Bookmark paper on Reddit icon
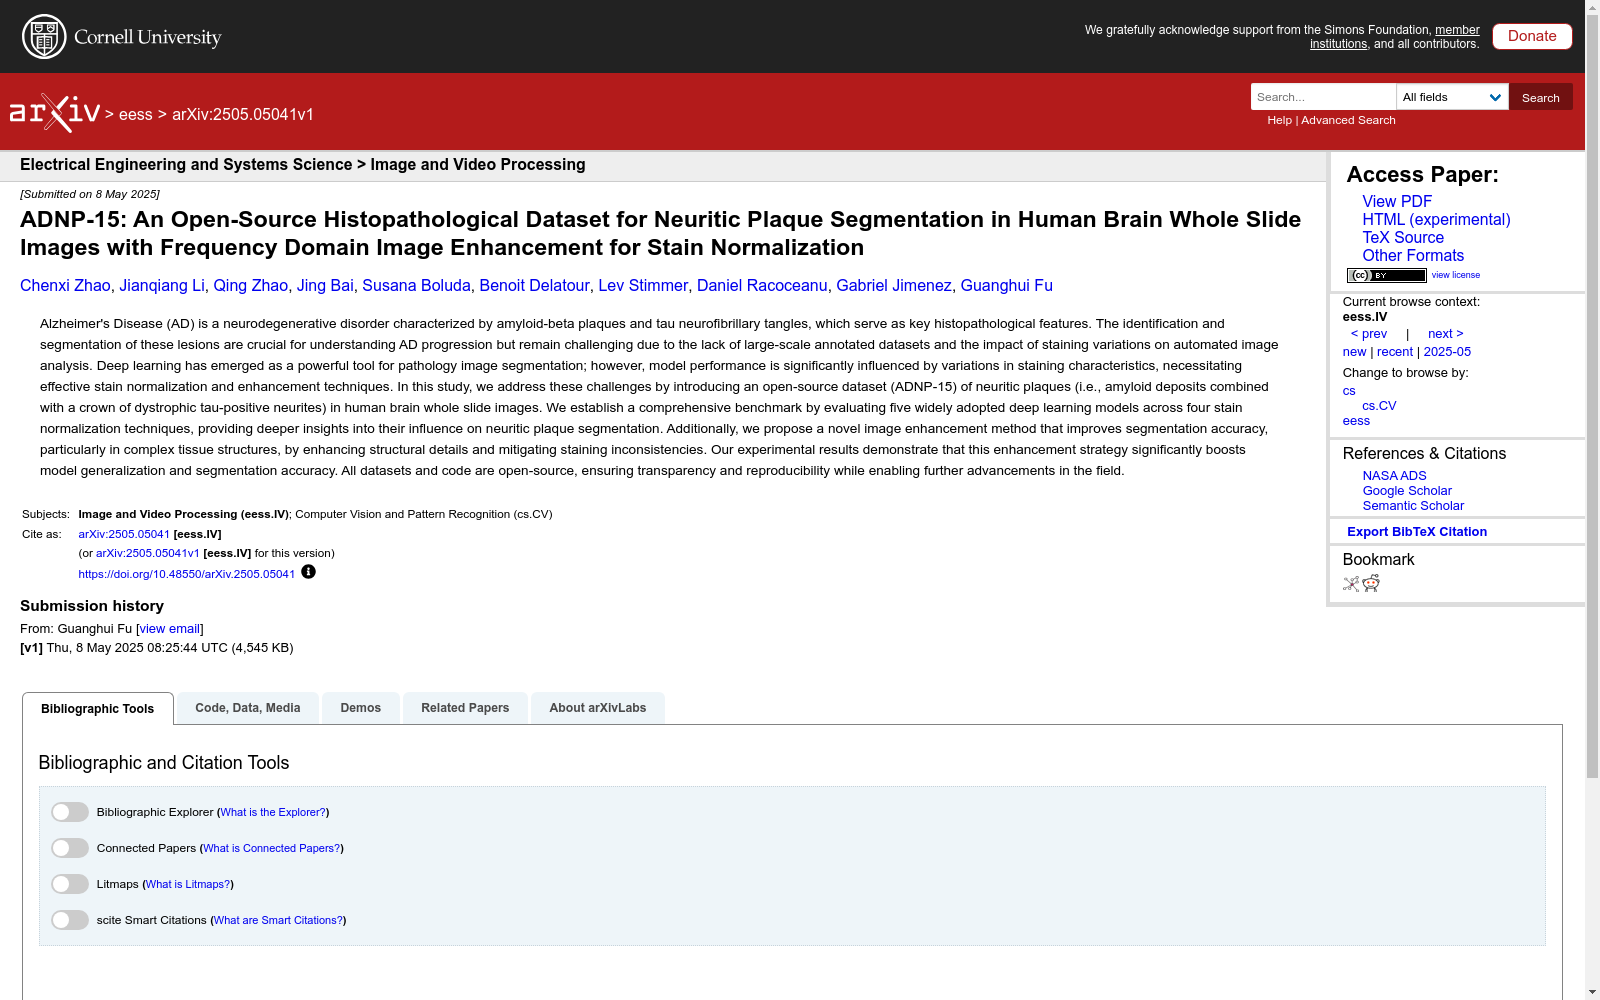The width and height of the screenshot is (1600, 1000). tap(1371, 584)
